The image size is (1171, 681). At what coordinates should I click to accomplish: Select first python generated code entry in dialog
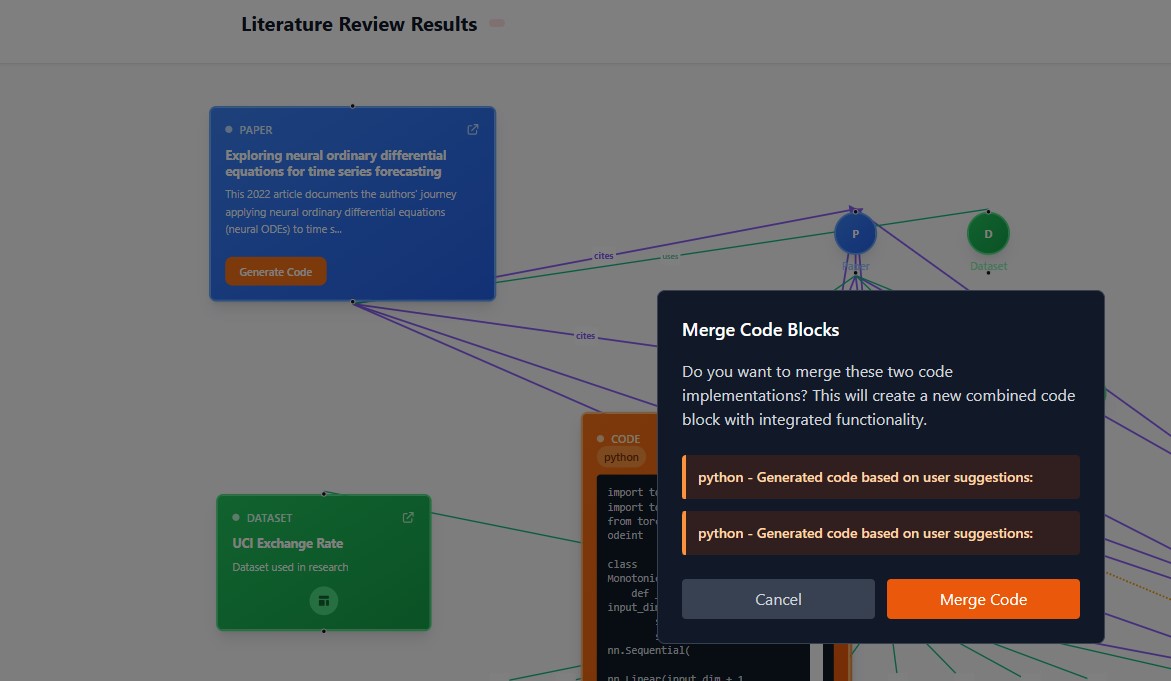[880, 477]
